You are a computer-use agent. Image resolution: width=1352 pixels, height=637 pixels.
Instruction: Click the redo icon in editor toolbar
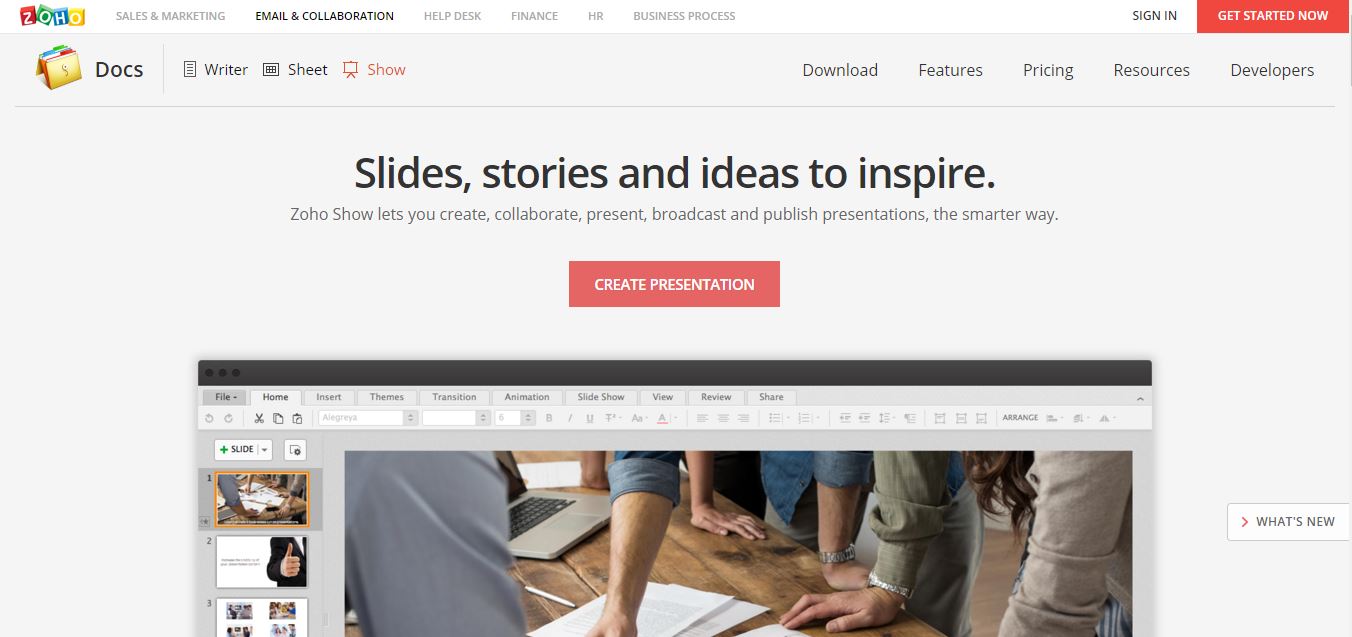coord(228,418)
